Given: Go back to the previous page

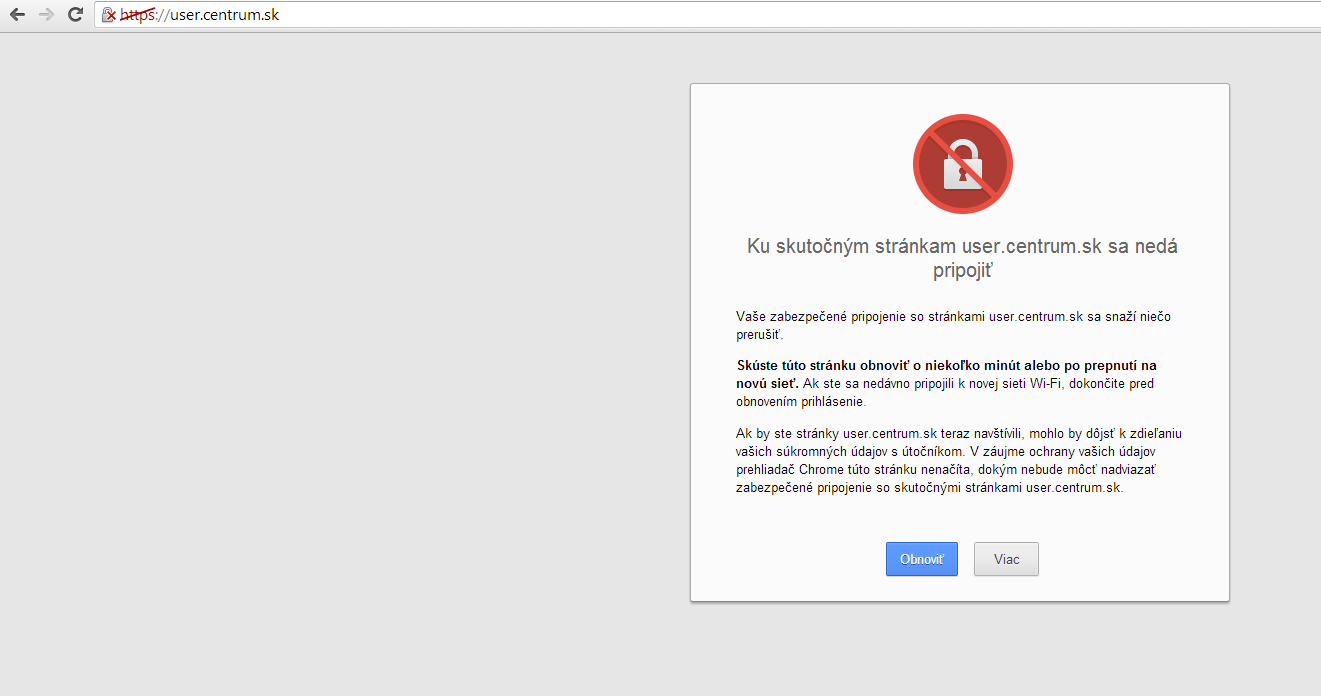Looking at the screenshot, I should [x=17, y=15].
